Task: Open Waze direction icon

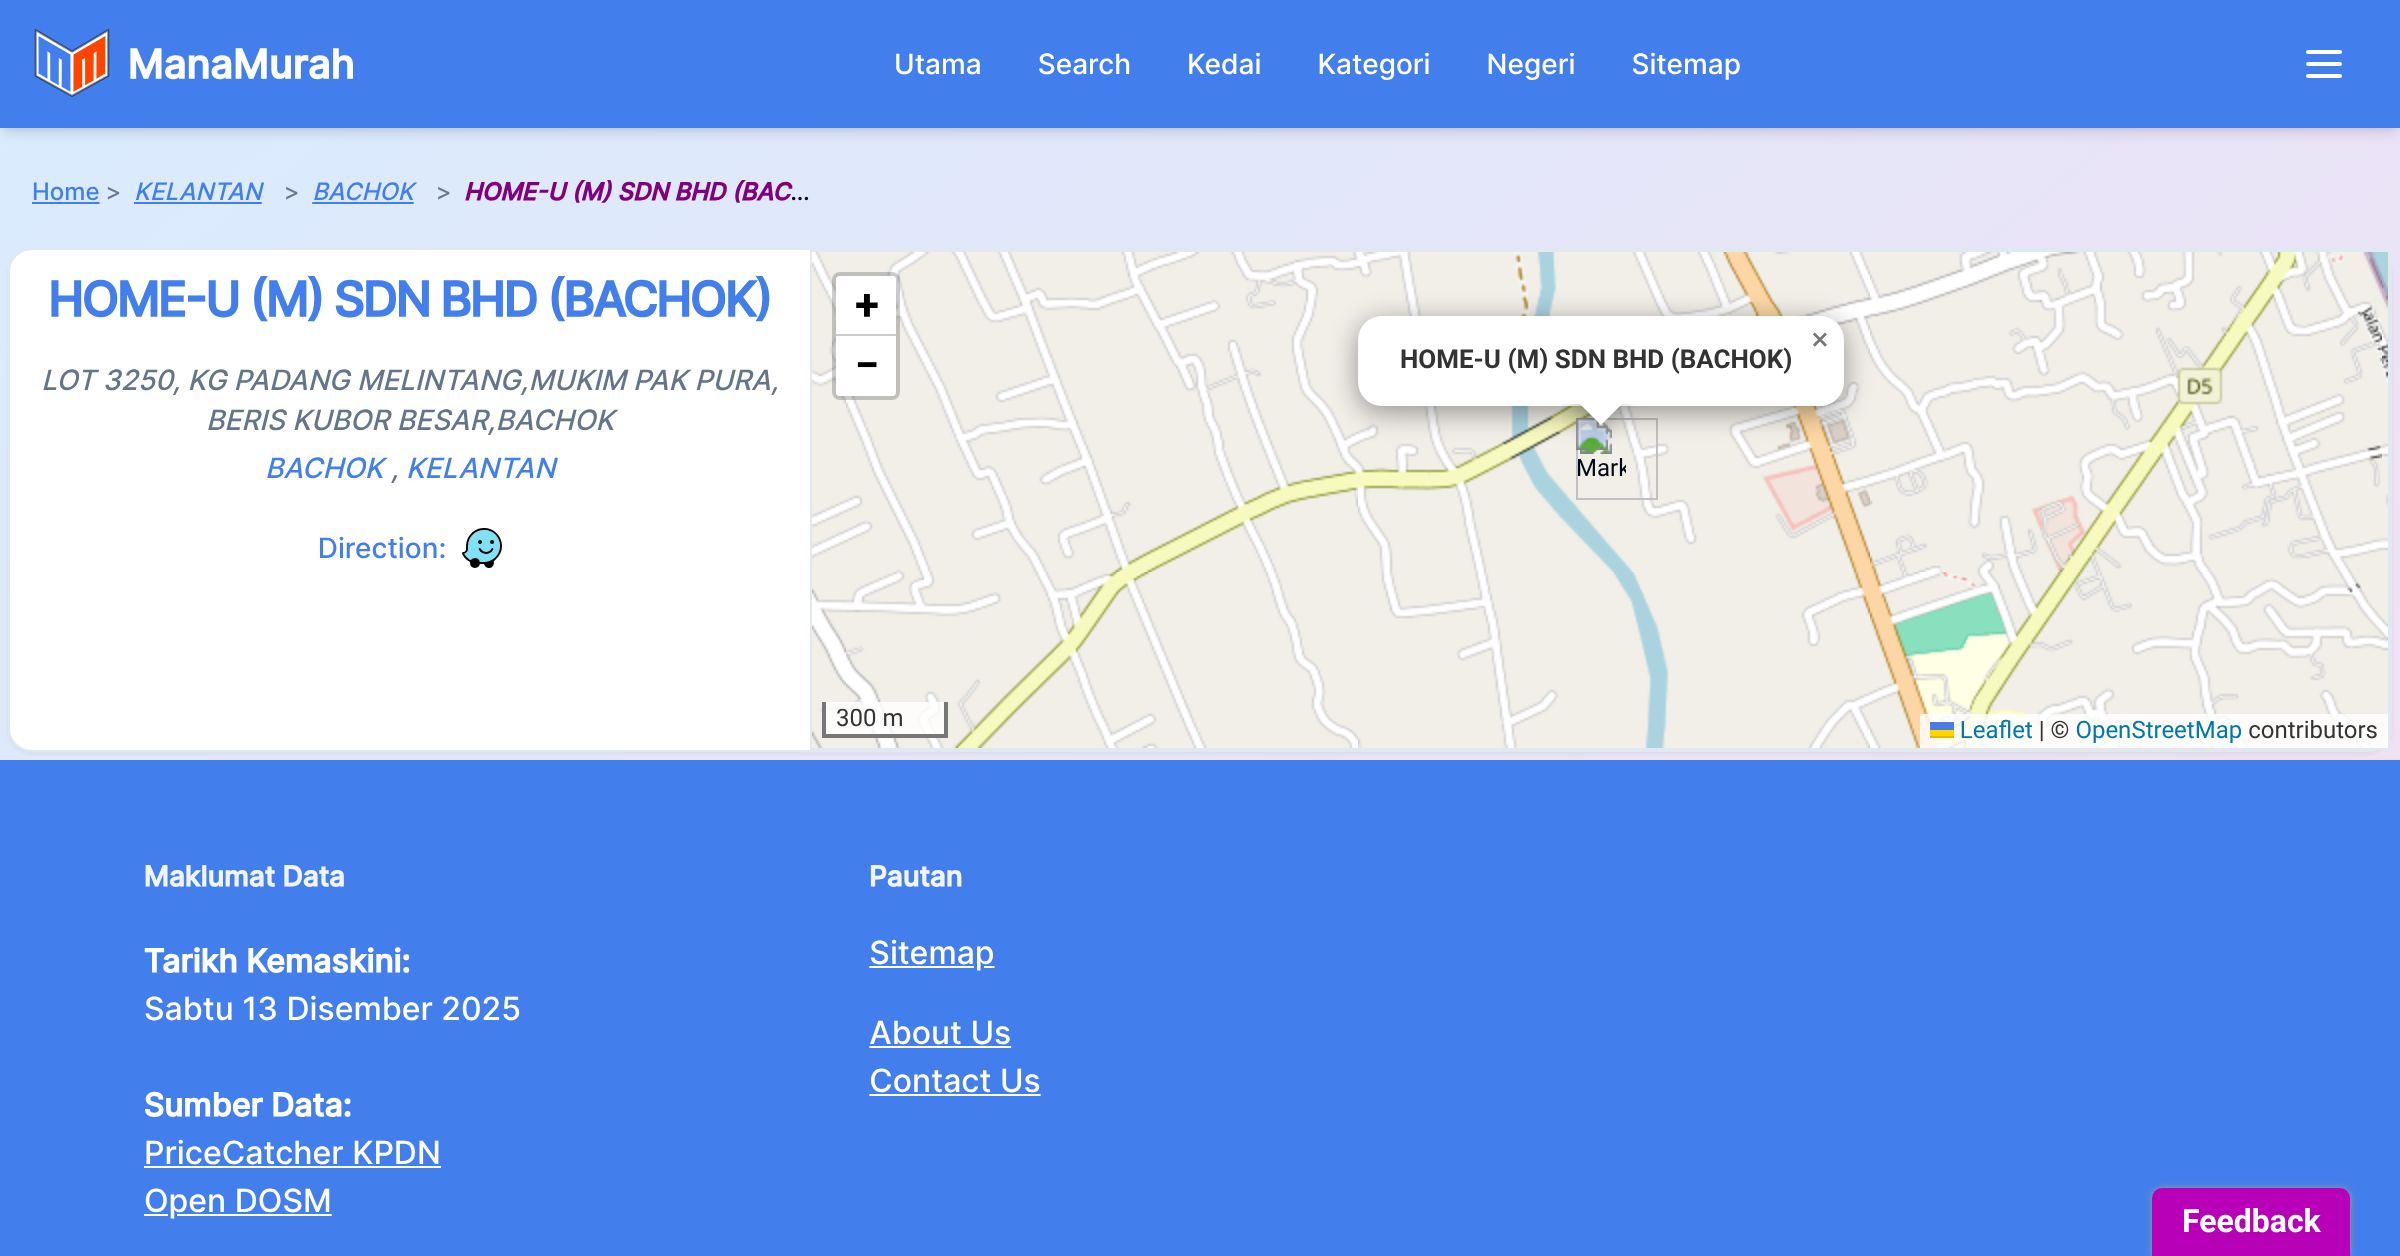Action: 482,548
